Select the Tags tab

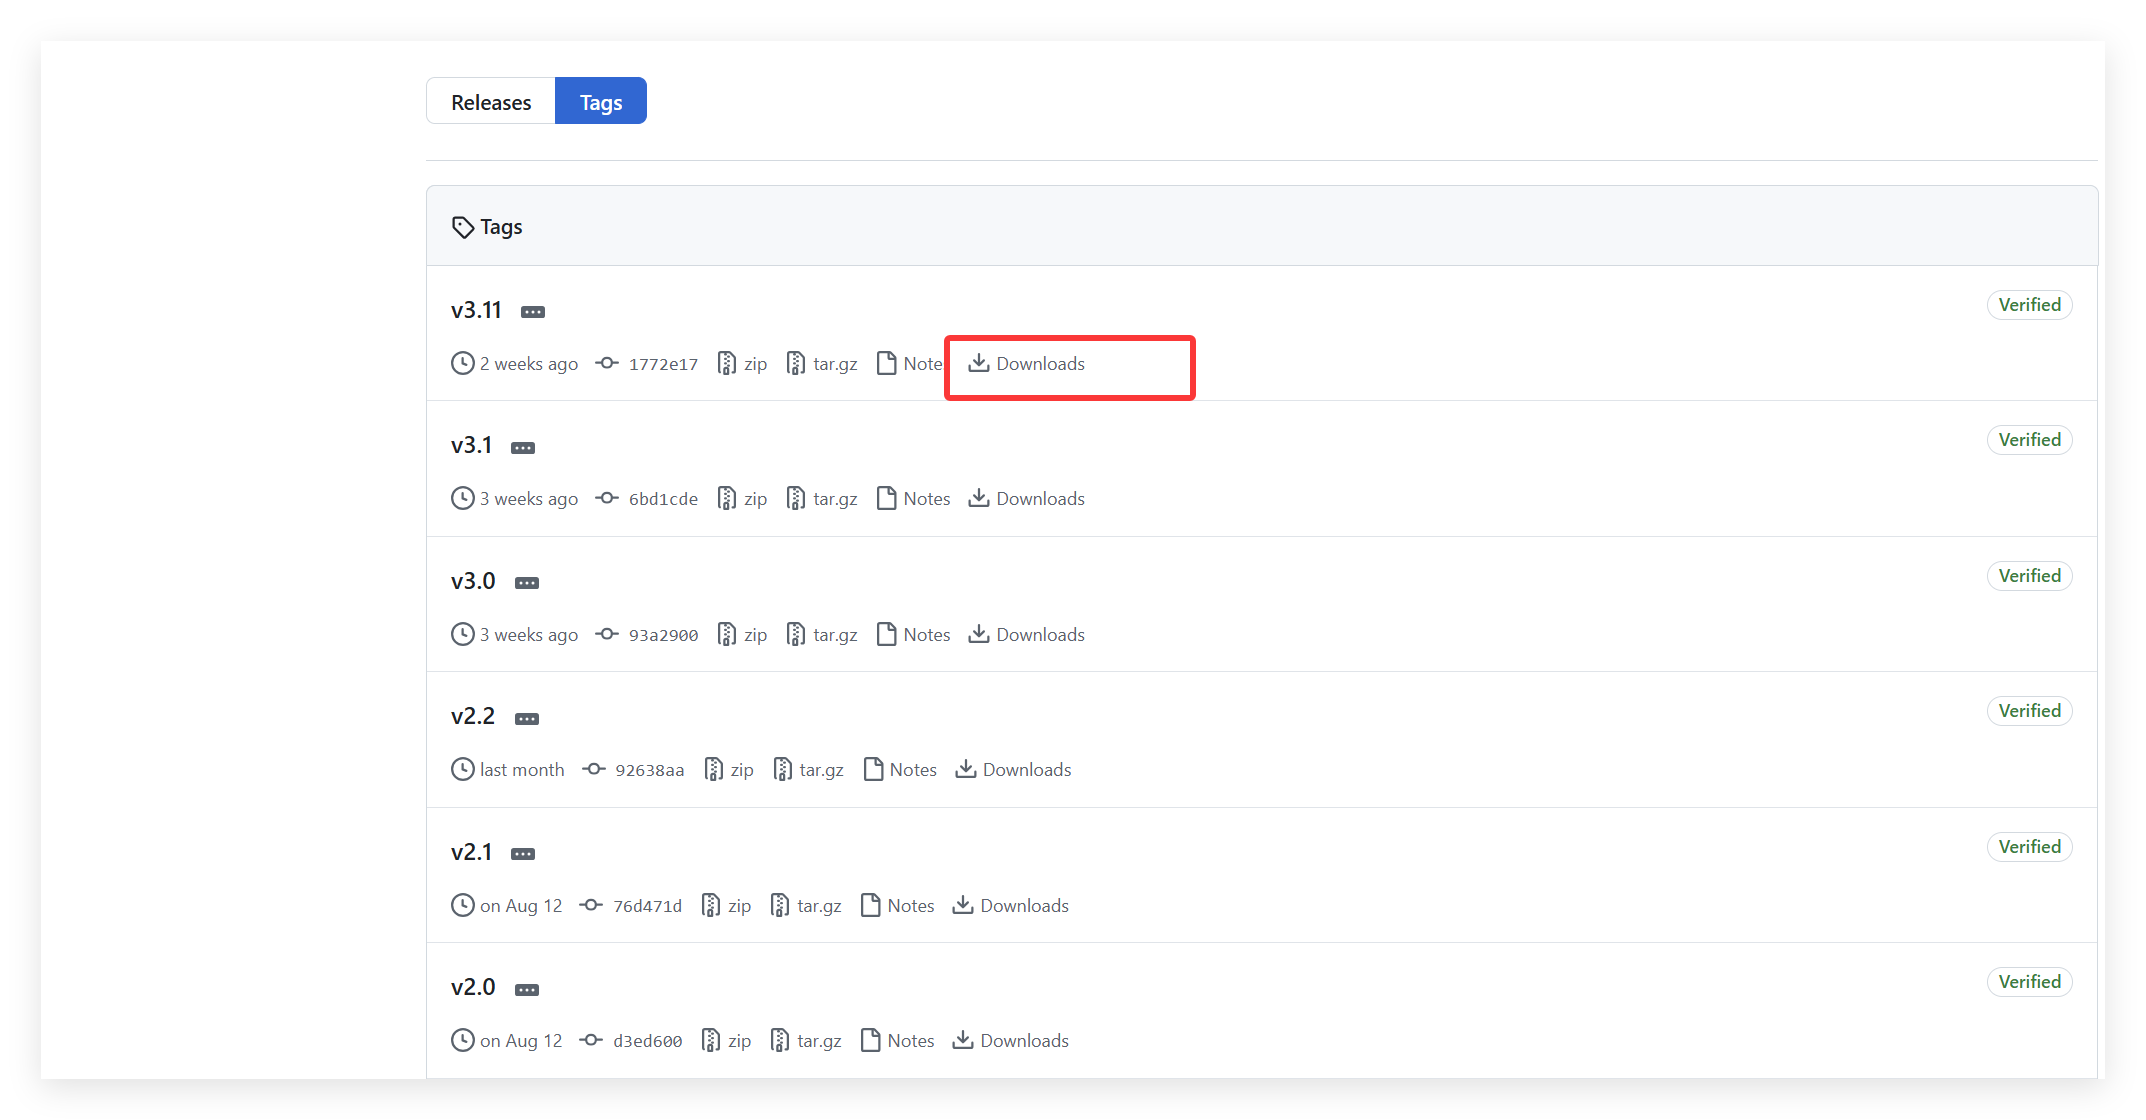click(x=600, y=102)
